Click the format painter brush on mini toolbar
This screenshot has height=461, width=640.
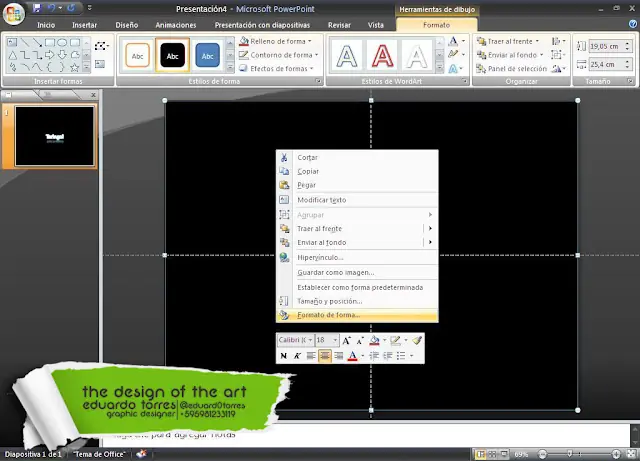click(417, 340)
